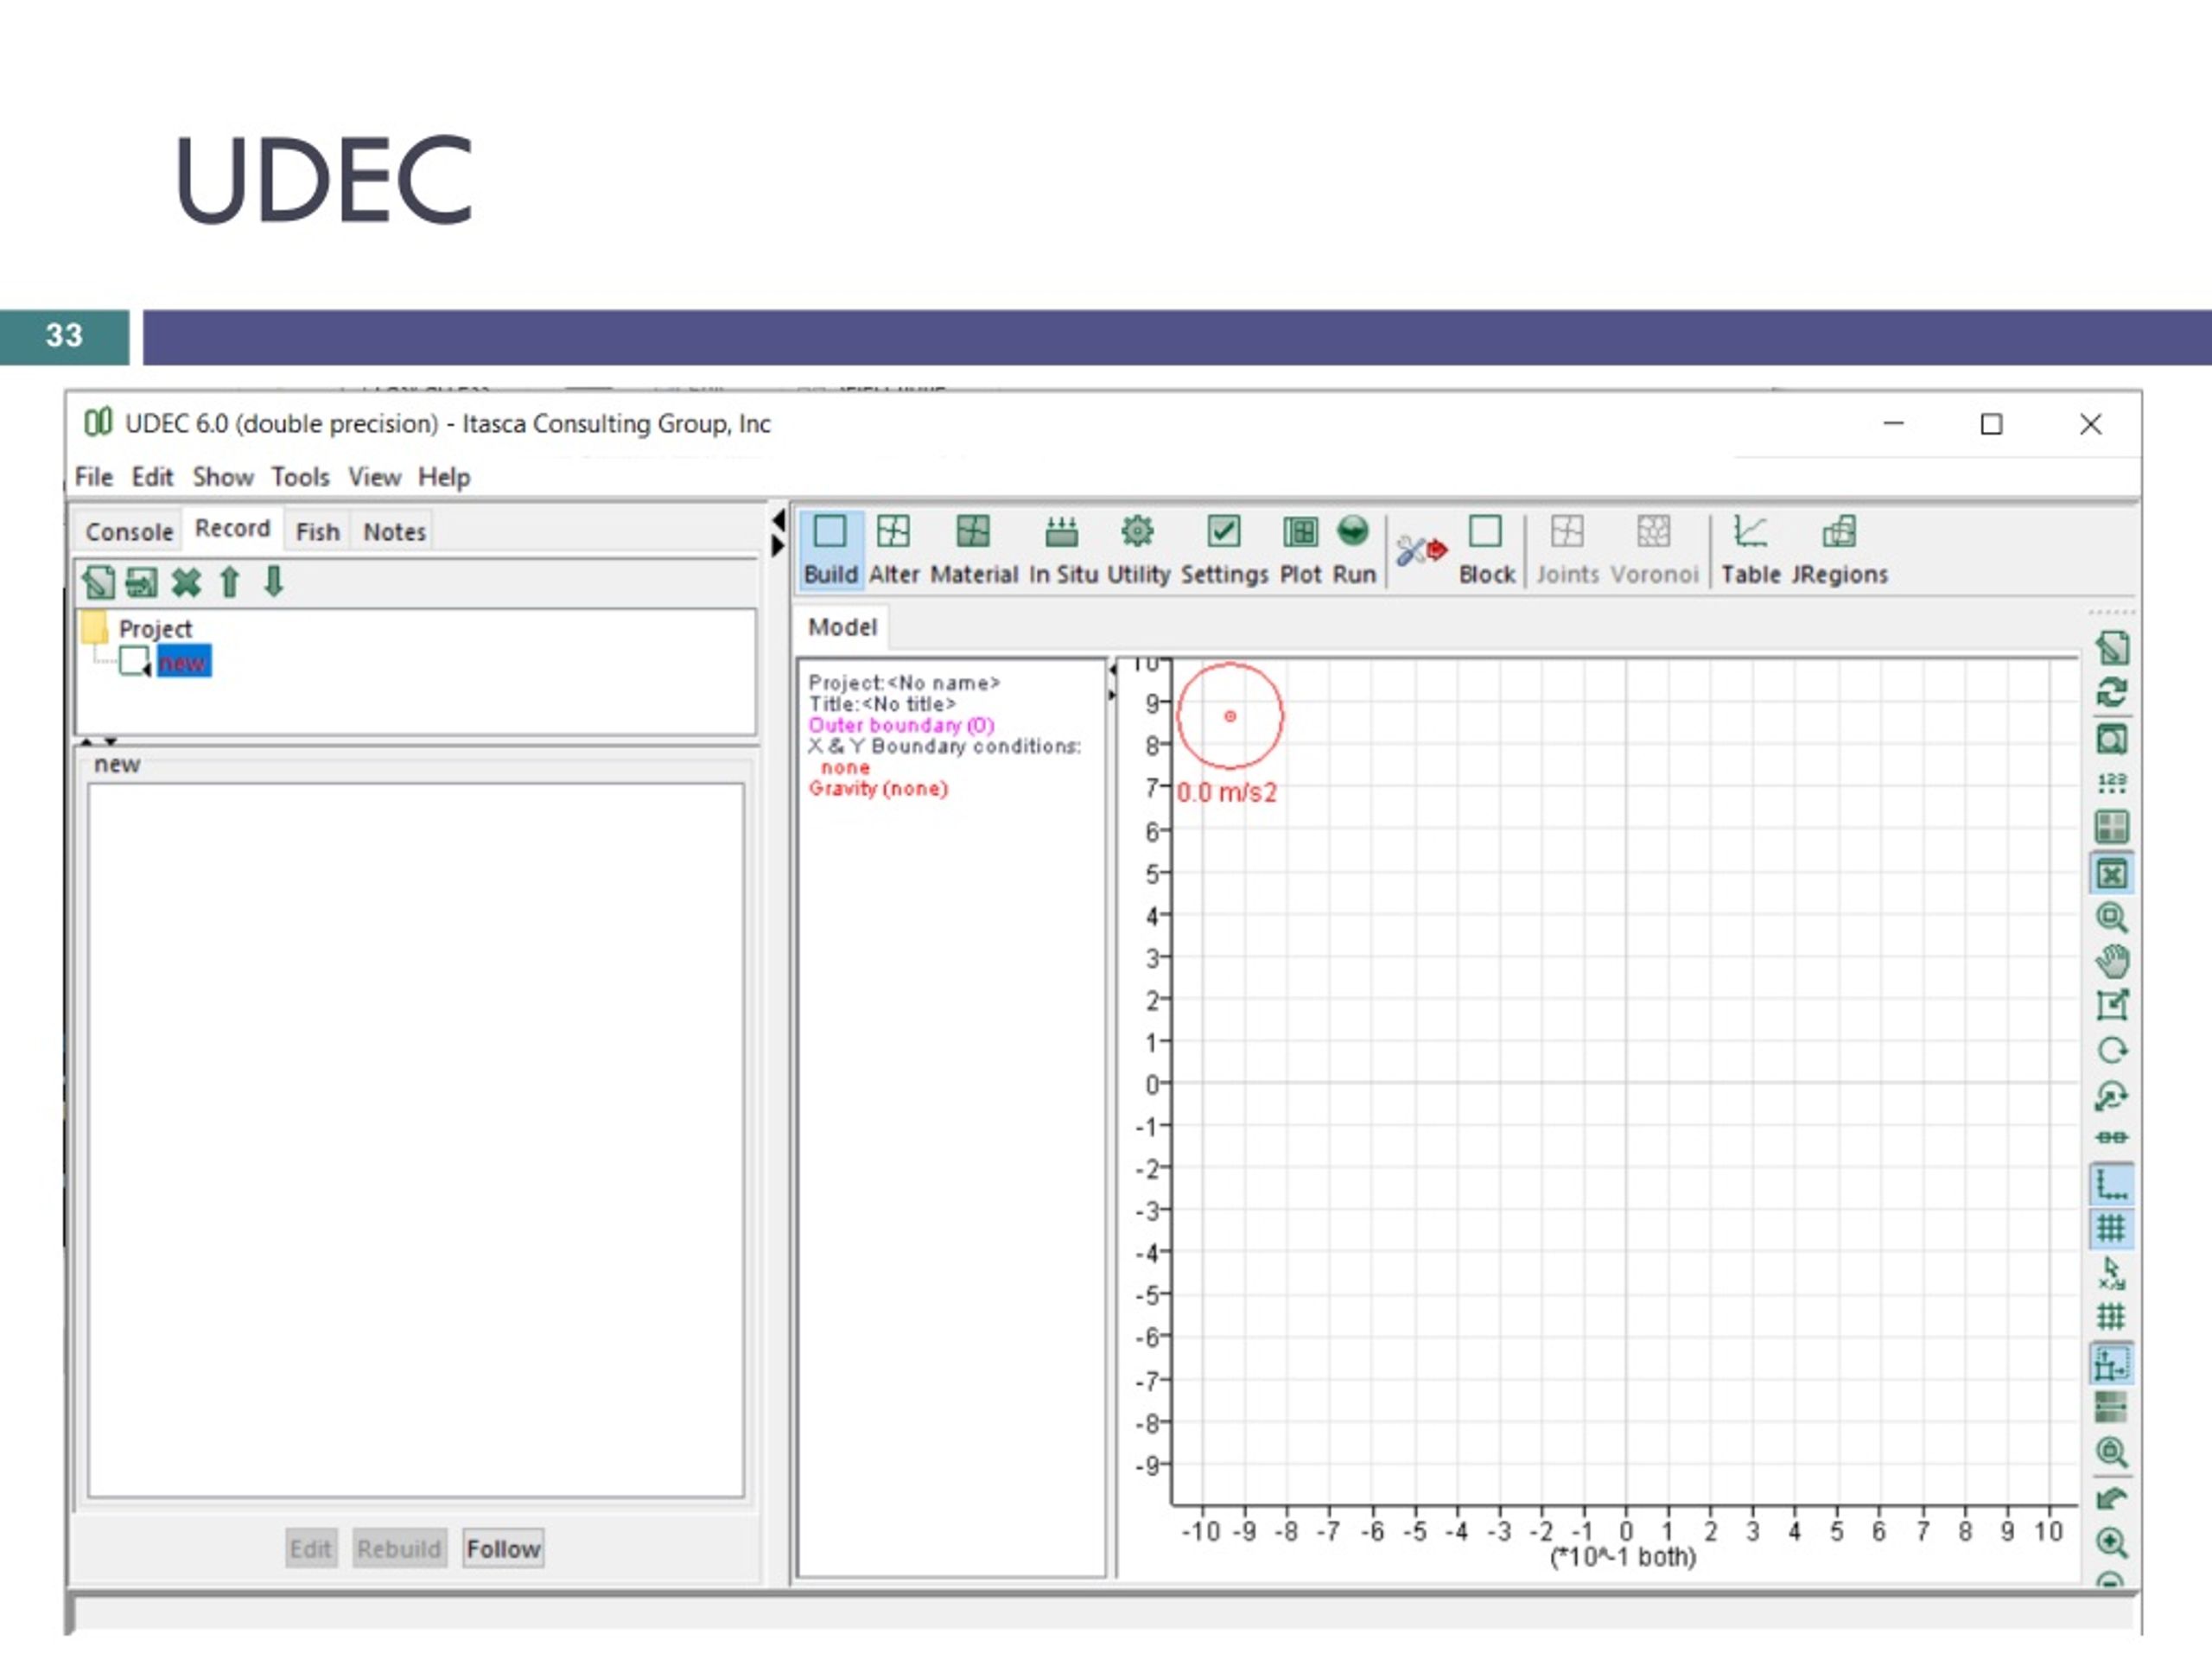
Task: Click the 'Gravity (none)' legend text
Action: point(878,788)
